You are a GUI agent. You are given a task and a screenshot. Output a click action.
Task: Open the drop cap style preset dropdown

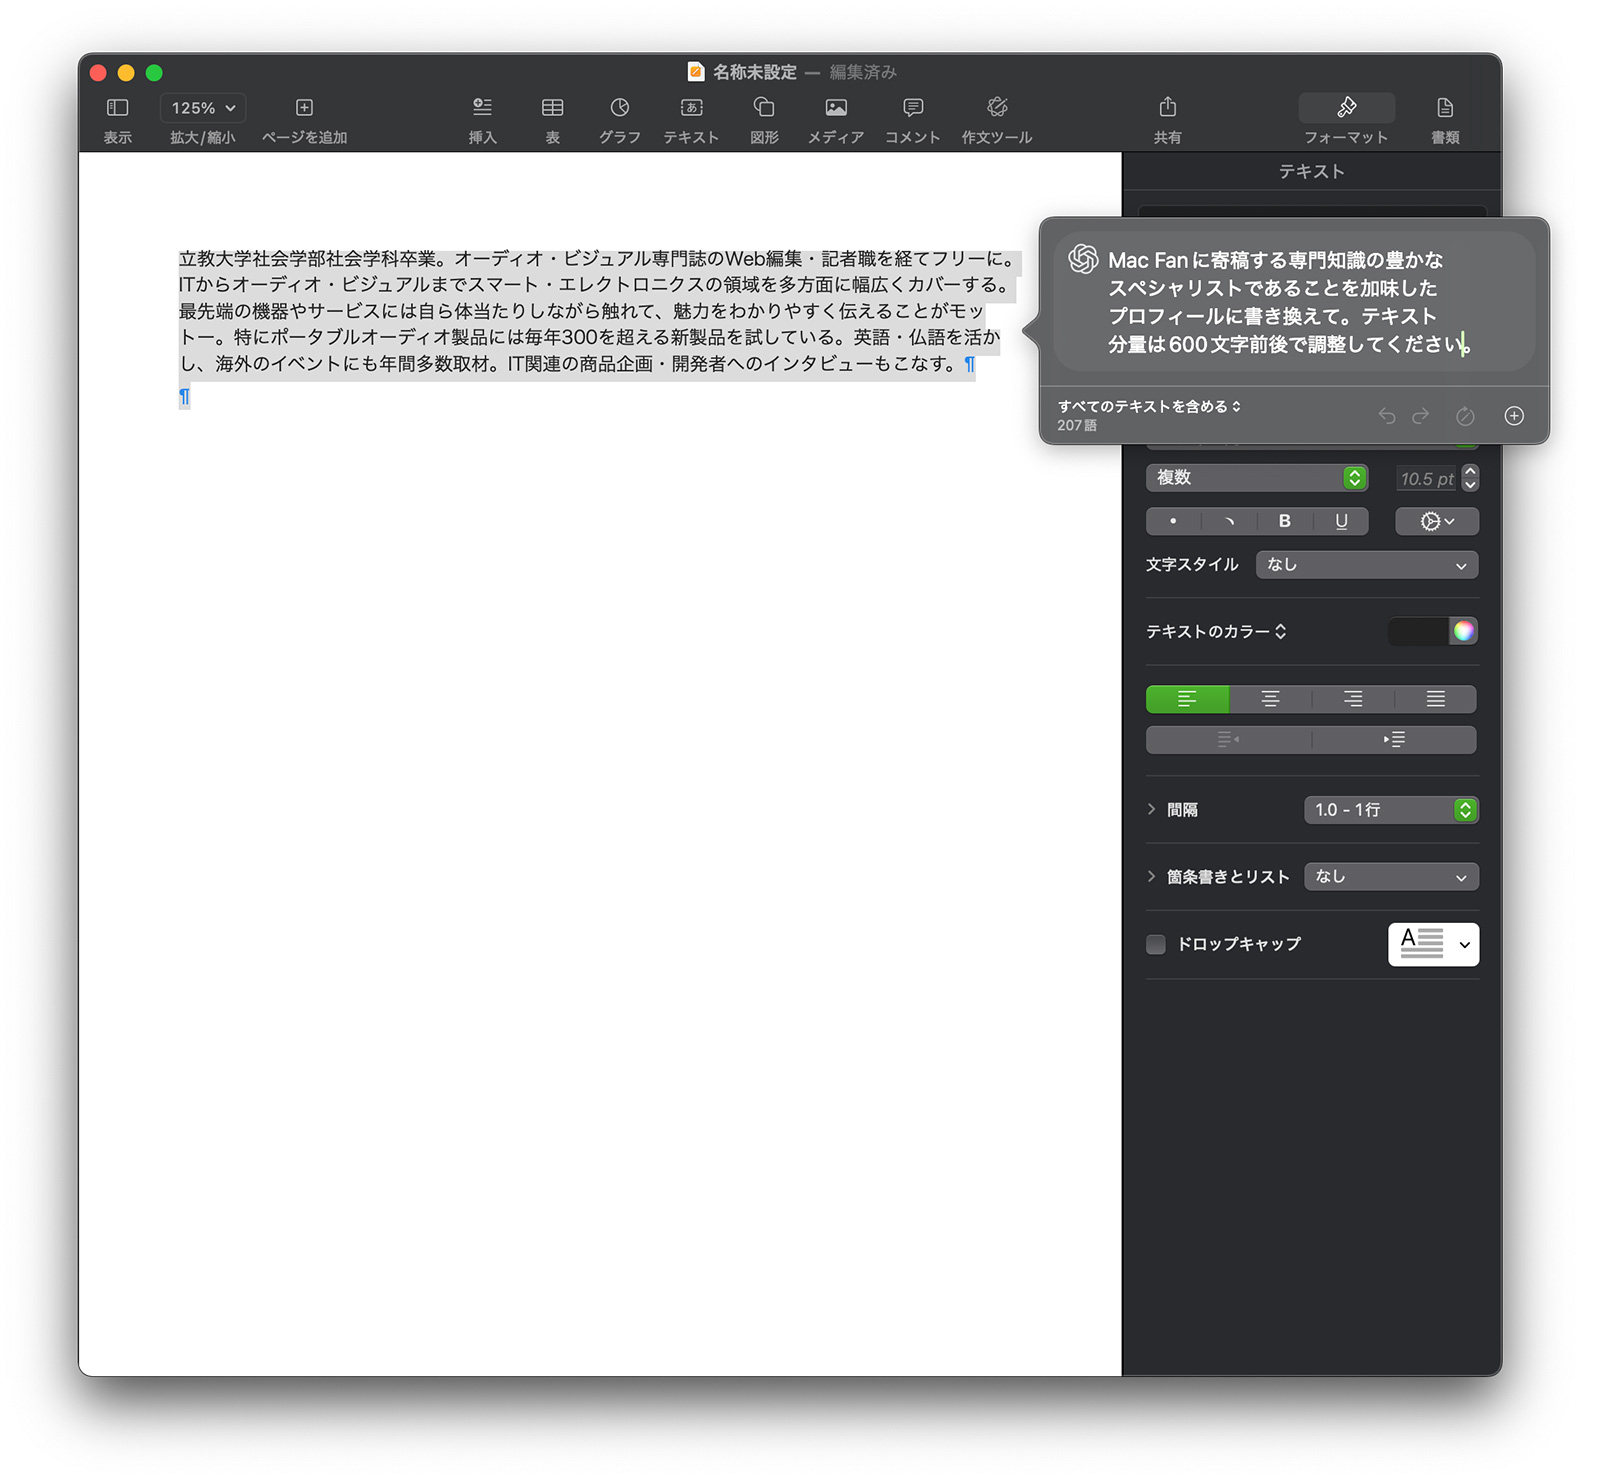coord(1433,944)
